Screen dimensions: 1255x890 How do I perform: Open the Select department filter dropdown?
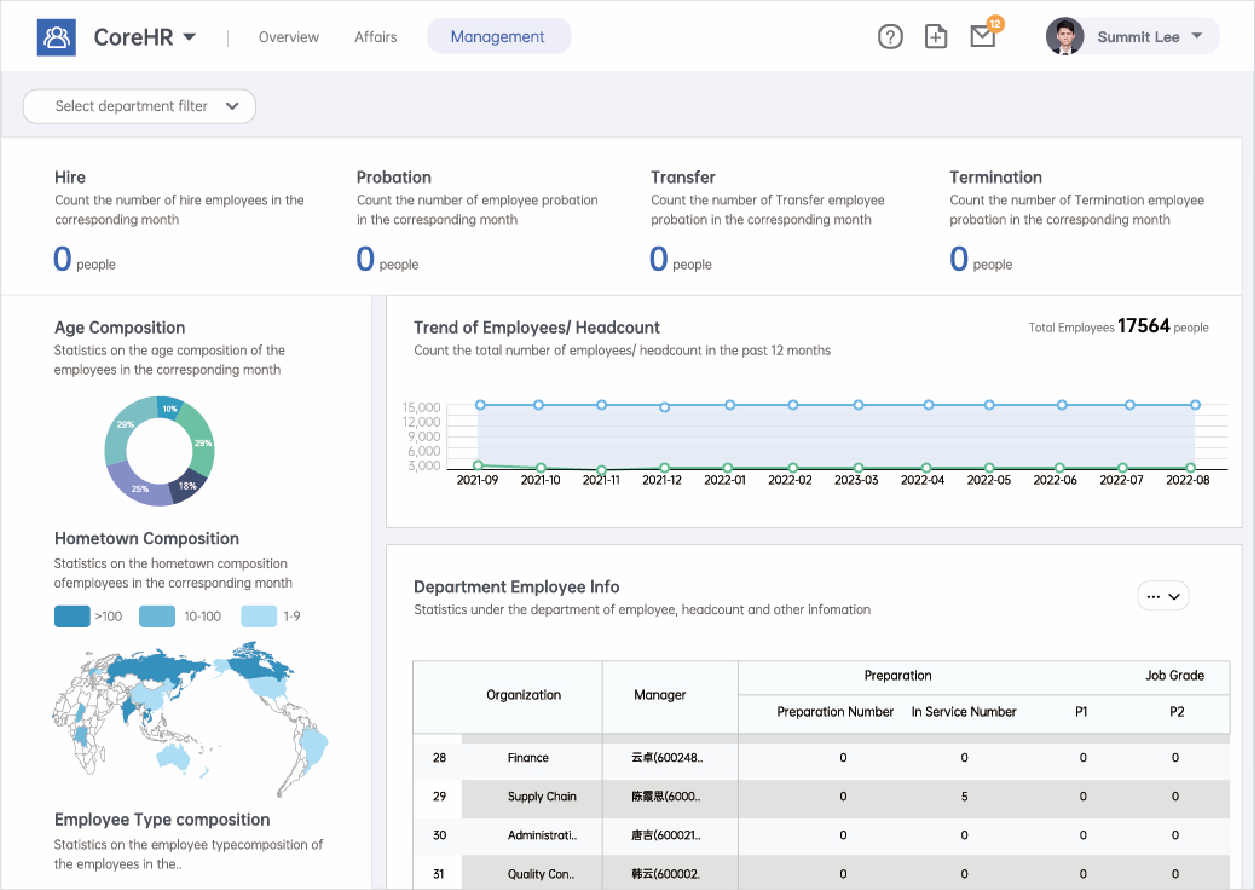139,106
